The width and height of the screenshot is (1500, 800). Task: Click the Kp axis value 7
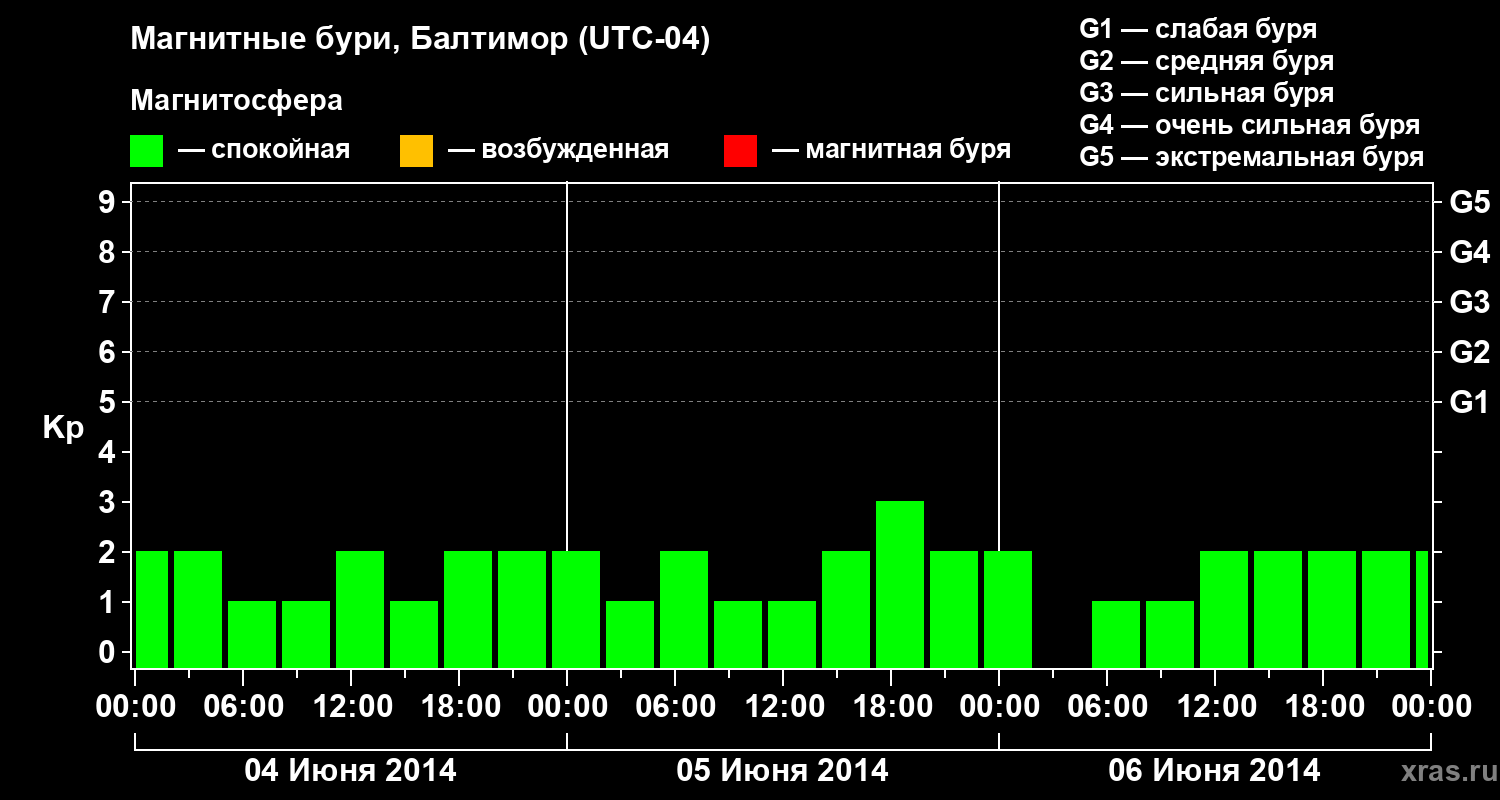(109, 302)
